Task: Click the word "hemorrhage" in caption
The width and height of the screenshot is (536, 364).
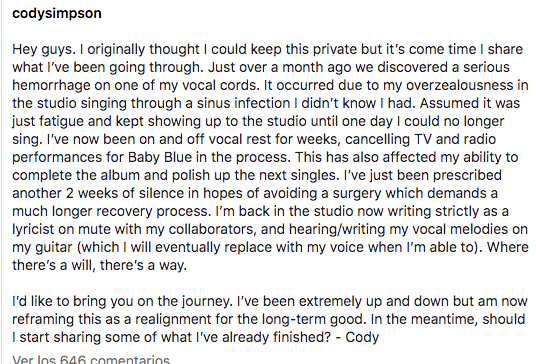Action: click(x=51, y=85)
